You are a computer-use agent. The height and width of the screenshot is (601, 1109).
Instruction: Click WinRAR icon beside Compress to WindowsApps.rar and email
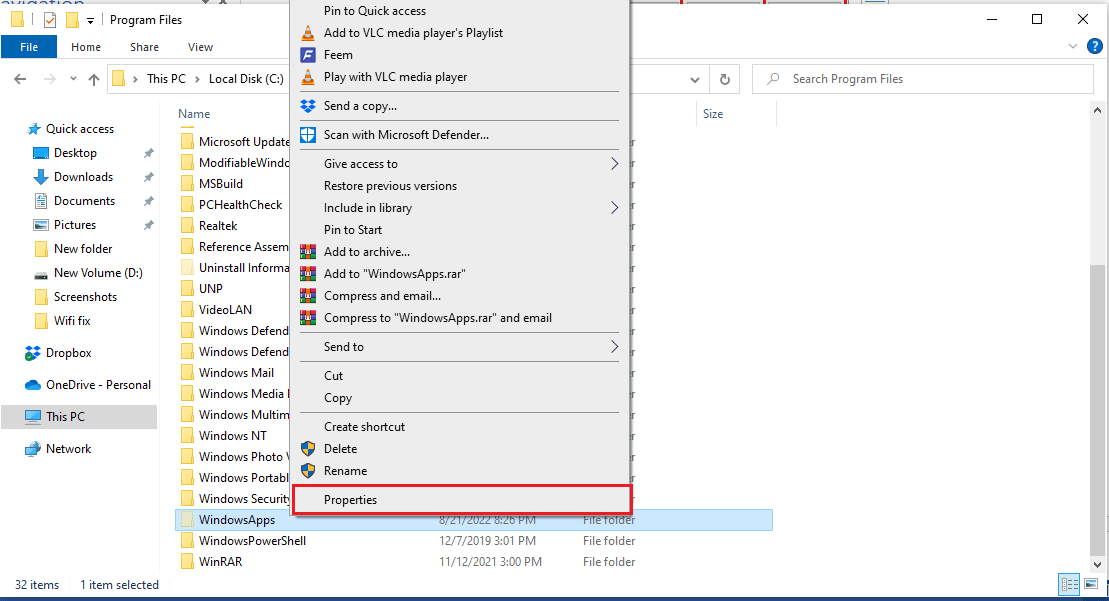[308, 317]
